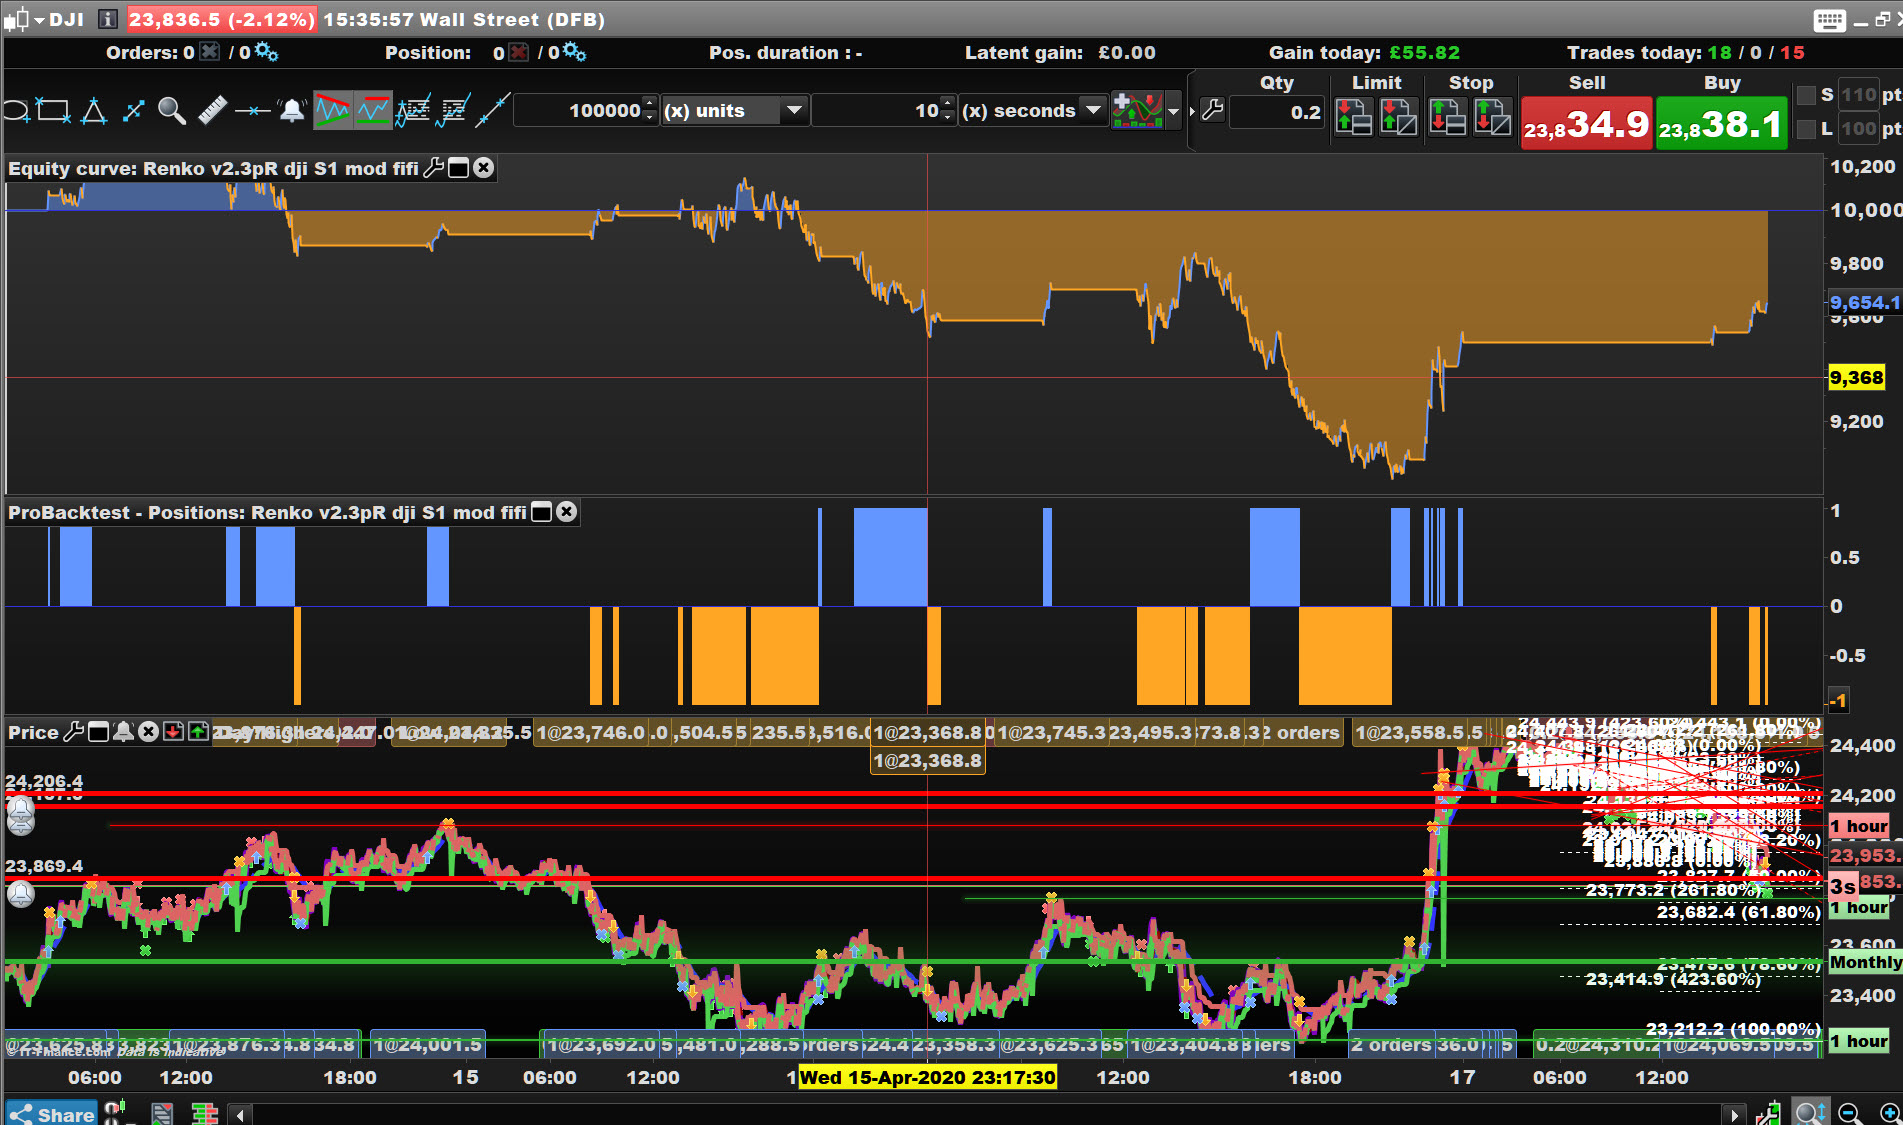Click the horizontal scrollbar right arrow
Image resolution: width=1903 pixels, height=1125 pixels.
coord(1733,1114)
